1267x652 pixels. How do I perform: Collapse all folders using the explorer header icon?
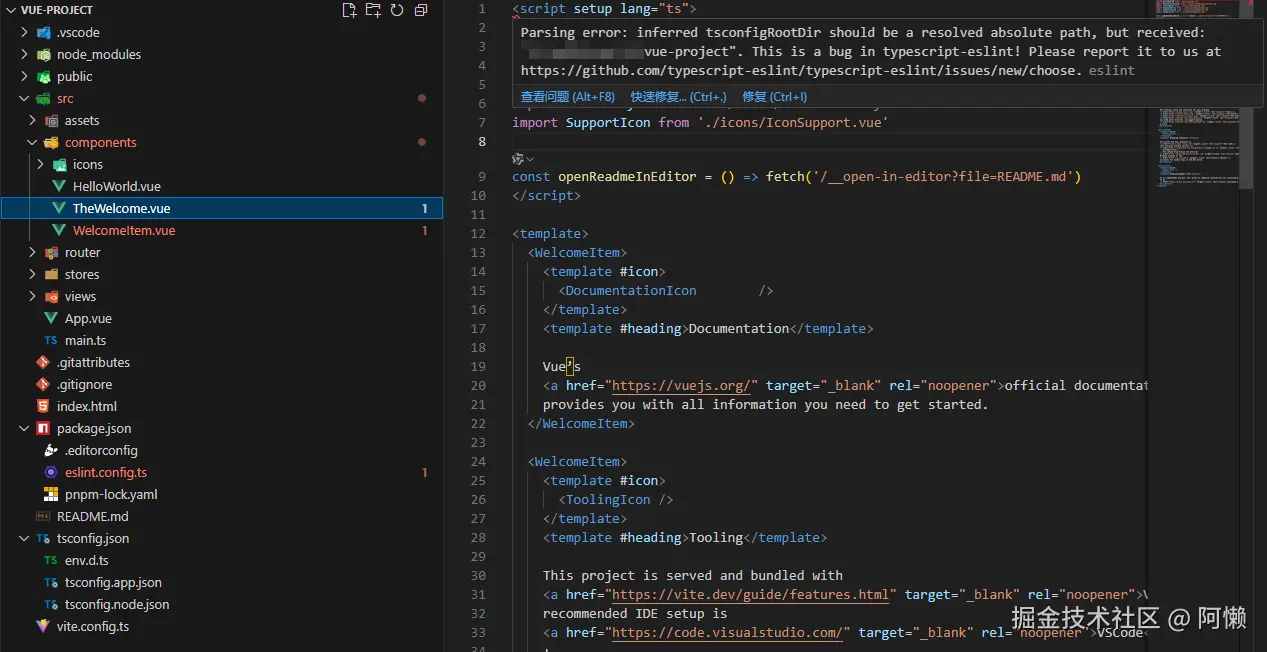[x=421, y=10]
